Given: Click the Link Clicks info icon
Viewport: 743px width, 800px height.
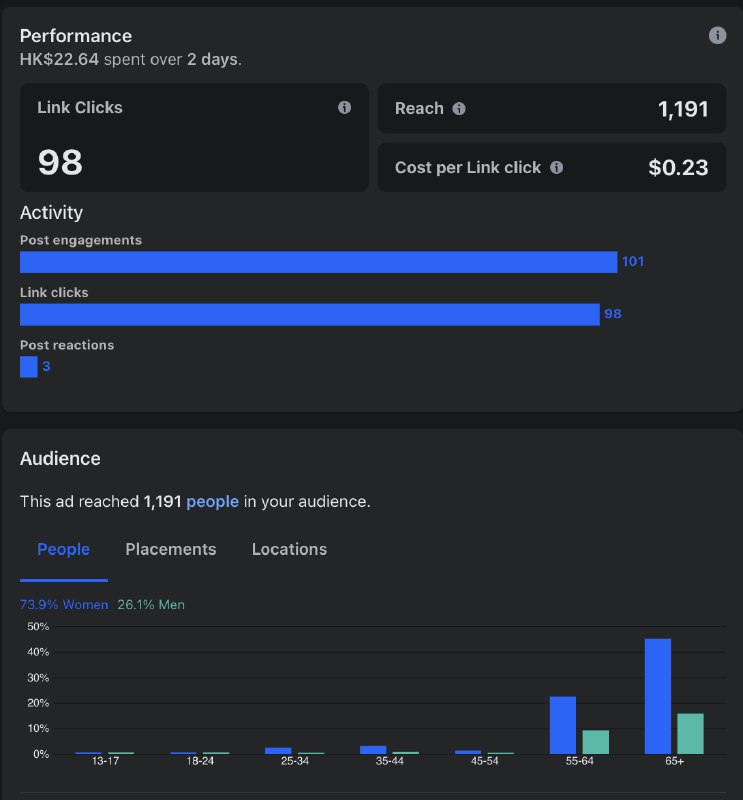Looking at the screenshot, I should click(x=344, y=107).
